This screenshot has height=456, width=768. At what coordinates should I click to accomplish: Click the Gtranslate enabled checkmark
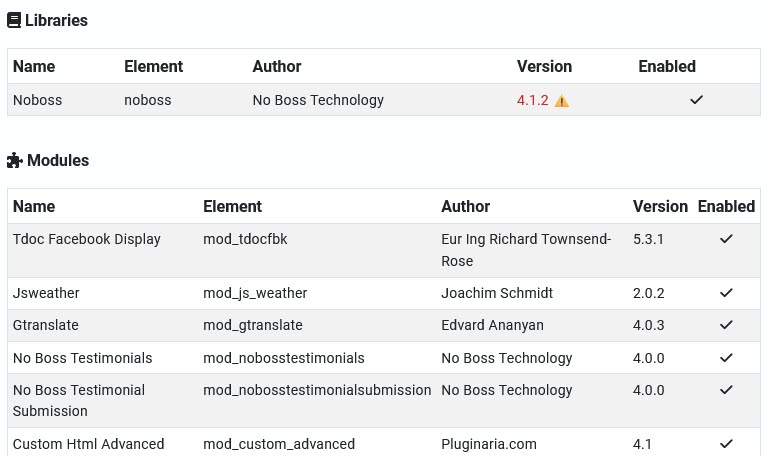tap(726, 325)
